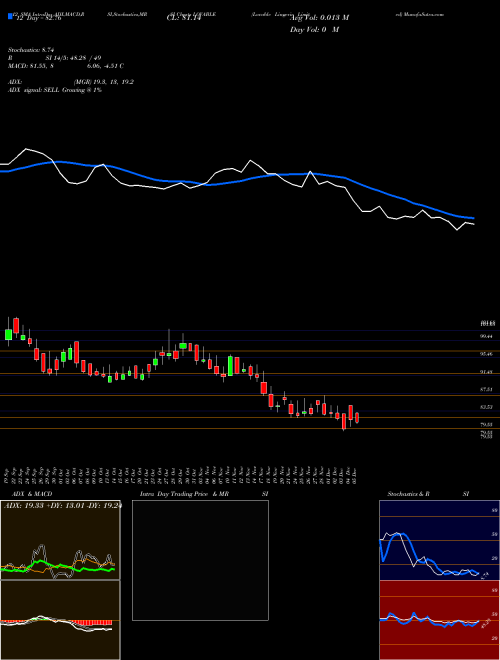Click the ADX (MGR) values line

(71, 82)
